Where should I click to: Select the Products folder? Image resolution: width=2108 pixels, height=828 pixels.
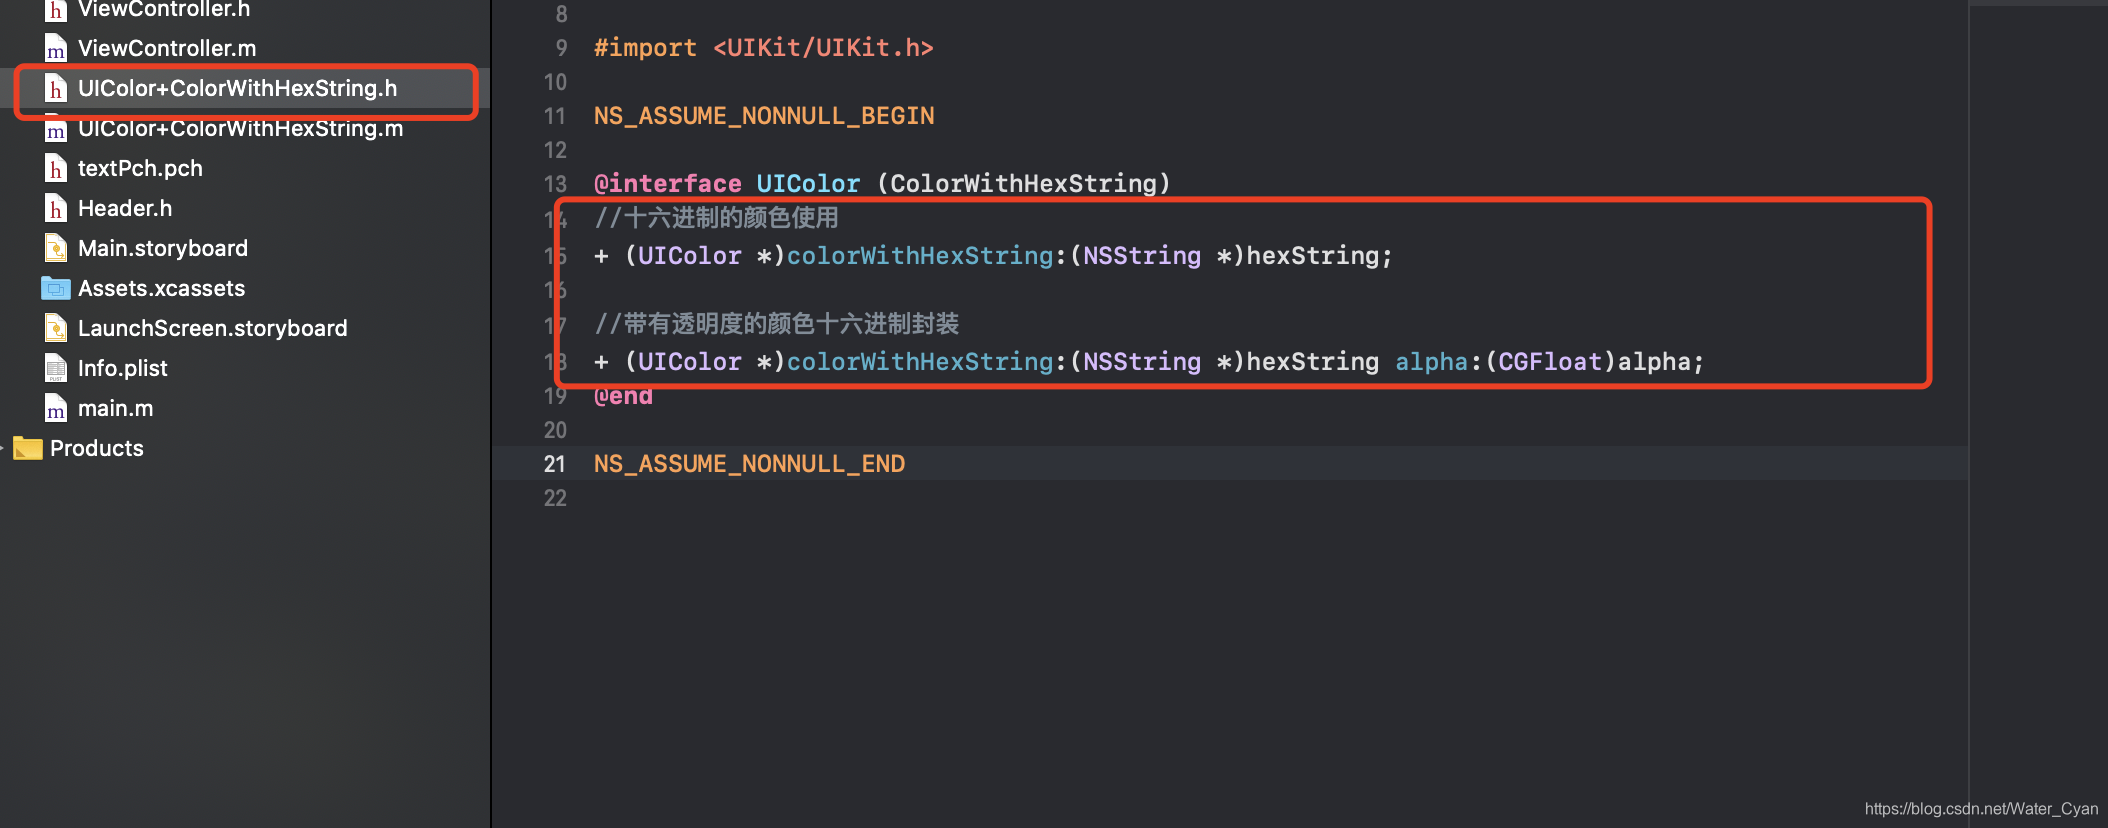pos(97,448)
